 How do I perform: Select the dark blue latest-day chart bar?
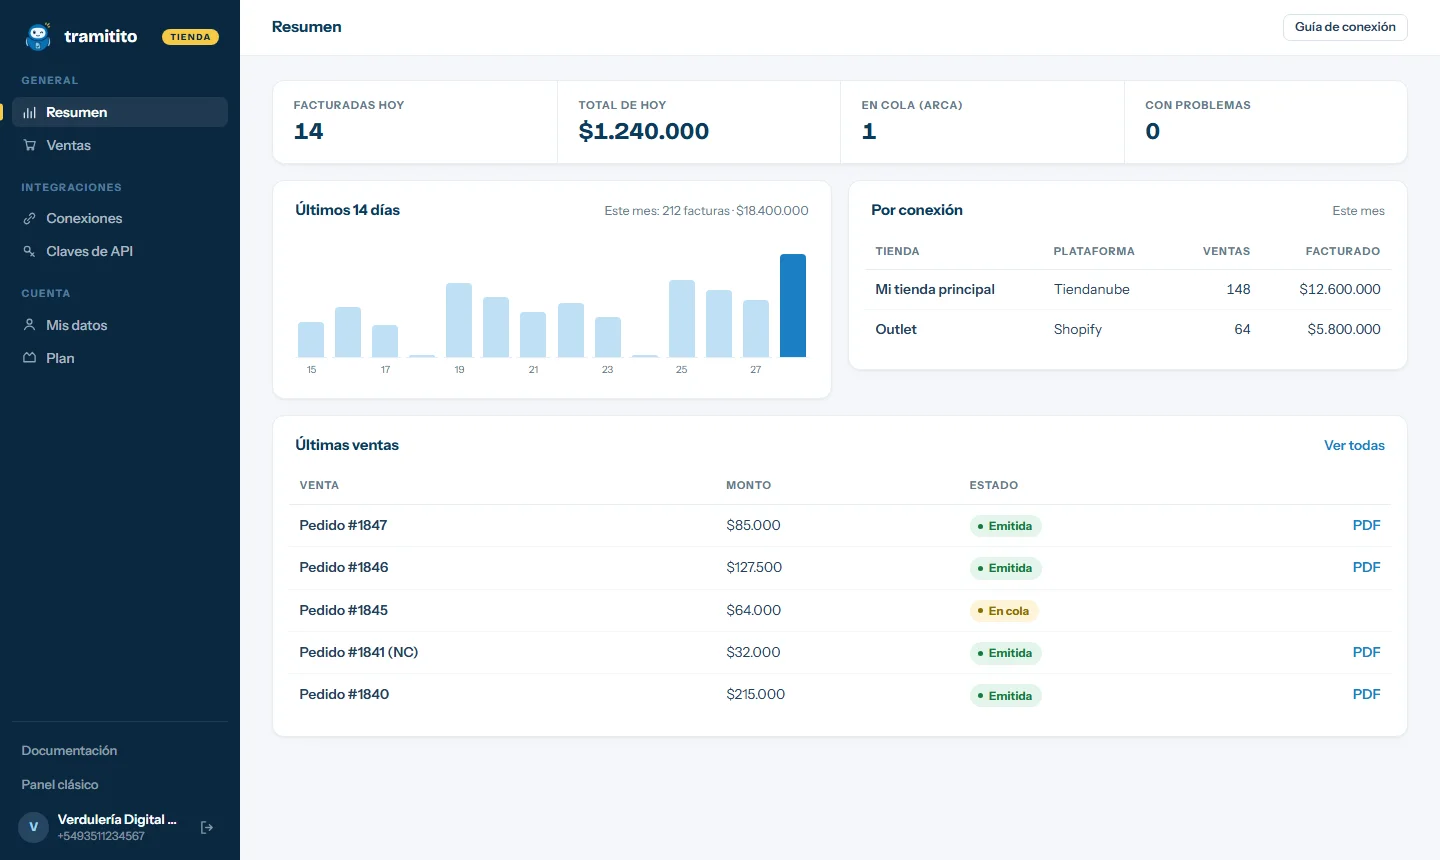pyautogui.click(x=793, y=306)
